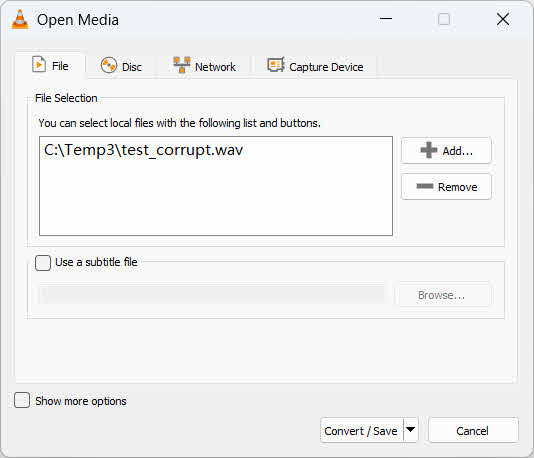Close the Open Media dialog
The image size is (534, 458).
pyautogui.click(x=503, y=19)
